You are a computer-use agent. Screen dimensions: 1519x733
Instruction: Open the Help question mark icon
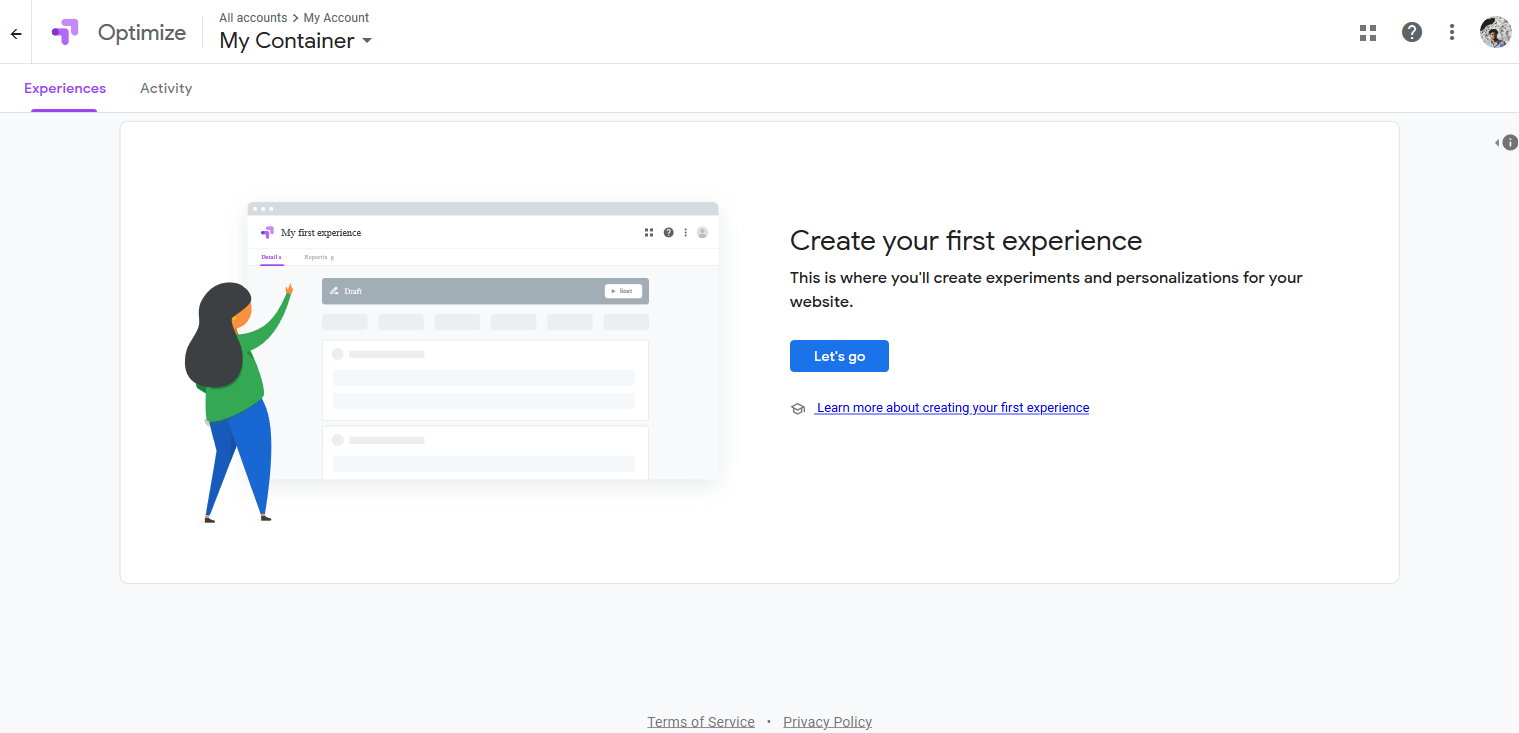(1411, 32)
